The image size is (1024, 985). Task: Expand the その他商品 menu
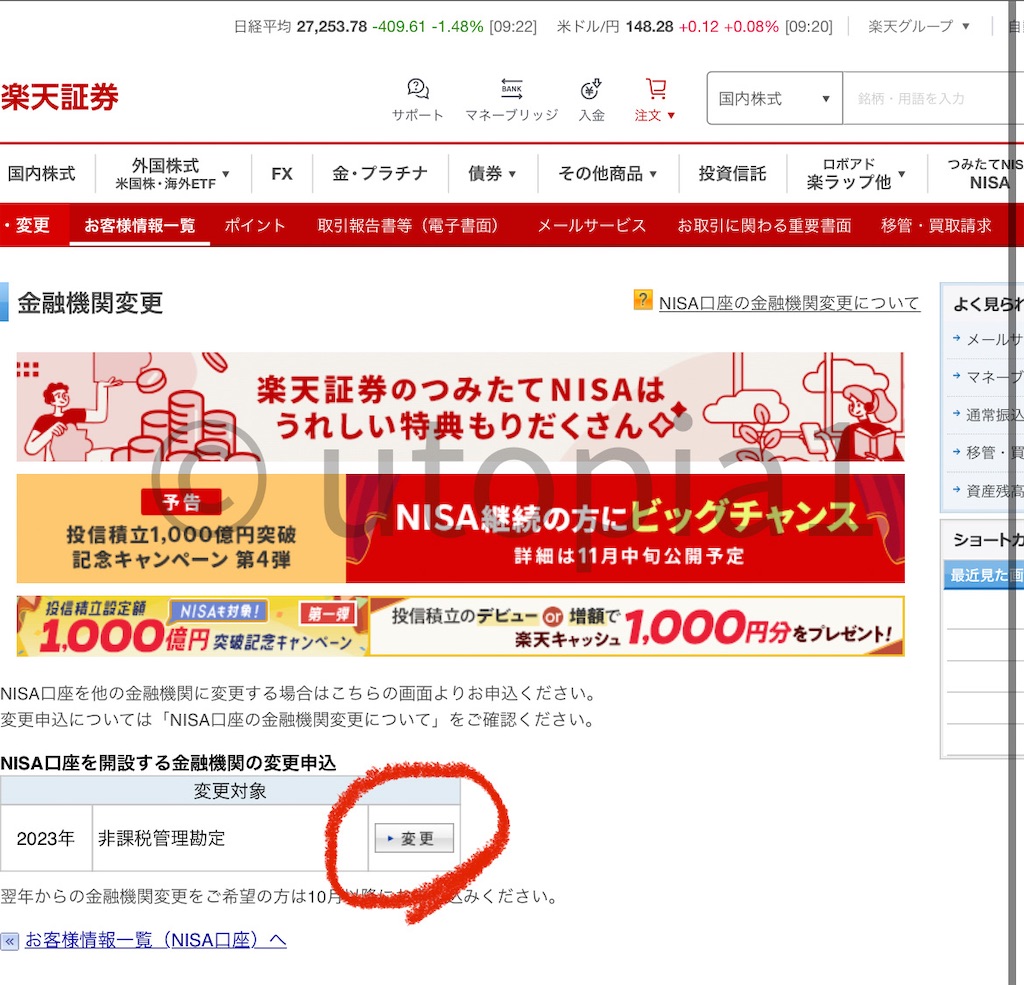coord(607,174)
